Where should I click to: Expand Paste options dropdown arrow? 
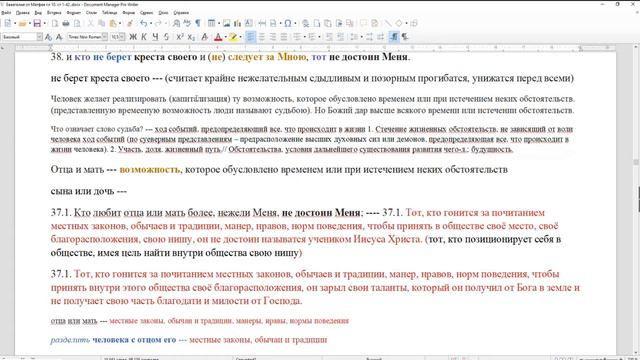(x=120, y=23)
